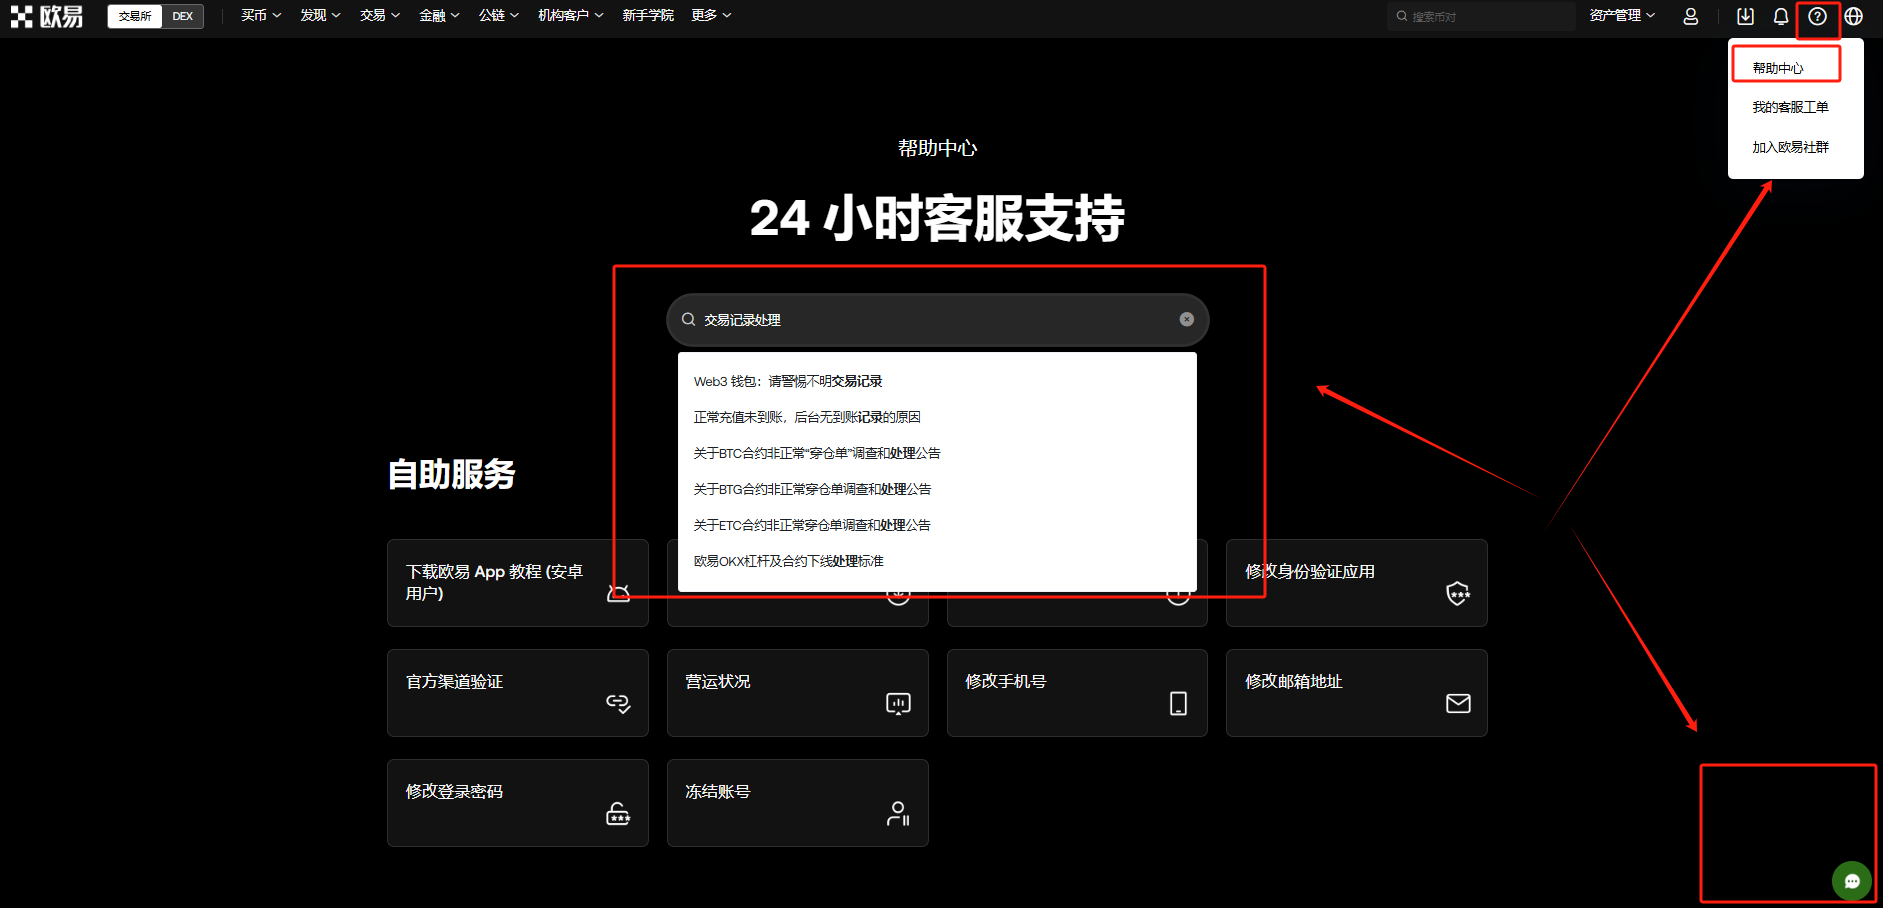Click the phone icon on 修改手机号

[1178, 704]
